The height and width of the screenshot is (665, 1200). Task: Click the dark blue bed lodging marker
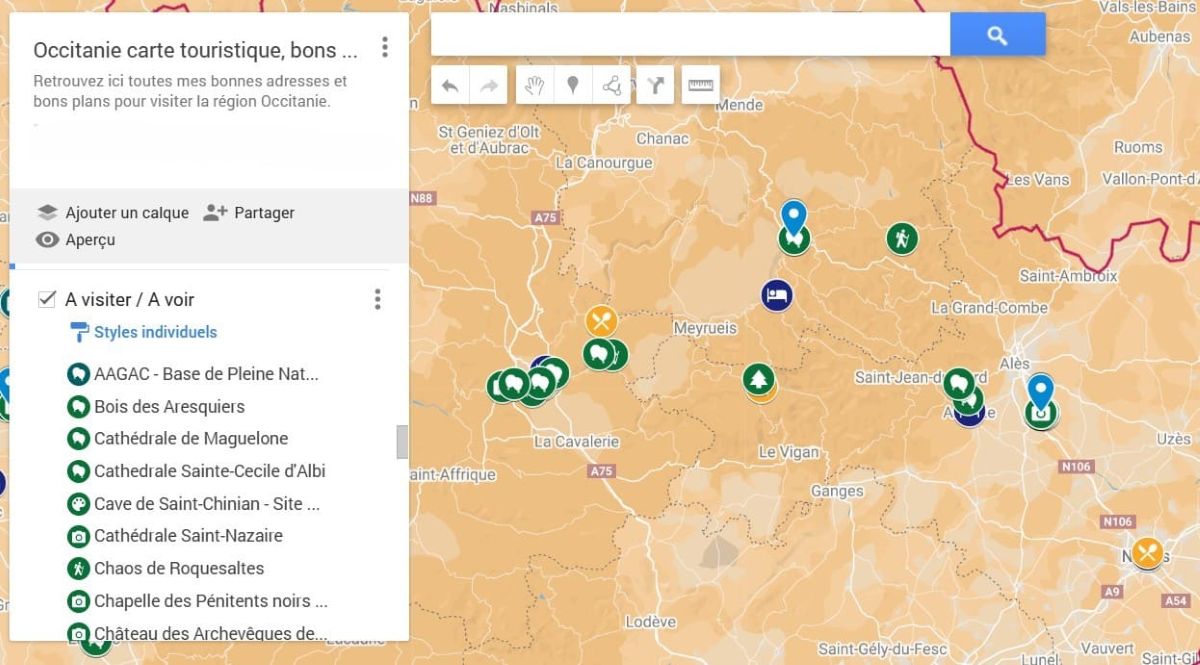(x=777, y=295)
